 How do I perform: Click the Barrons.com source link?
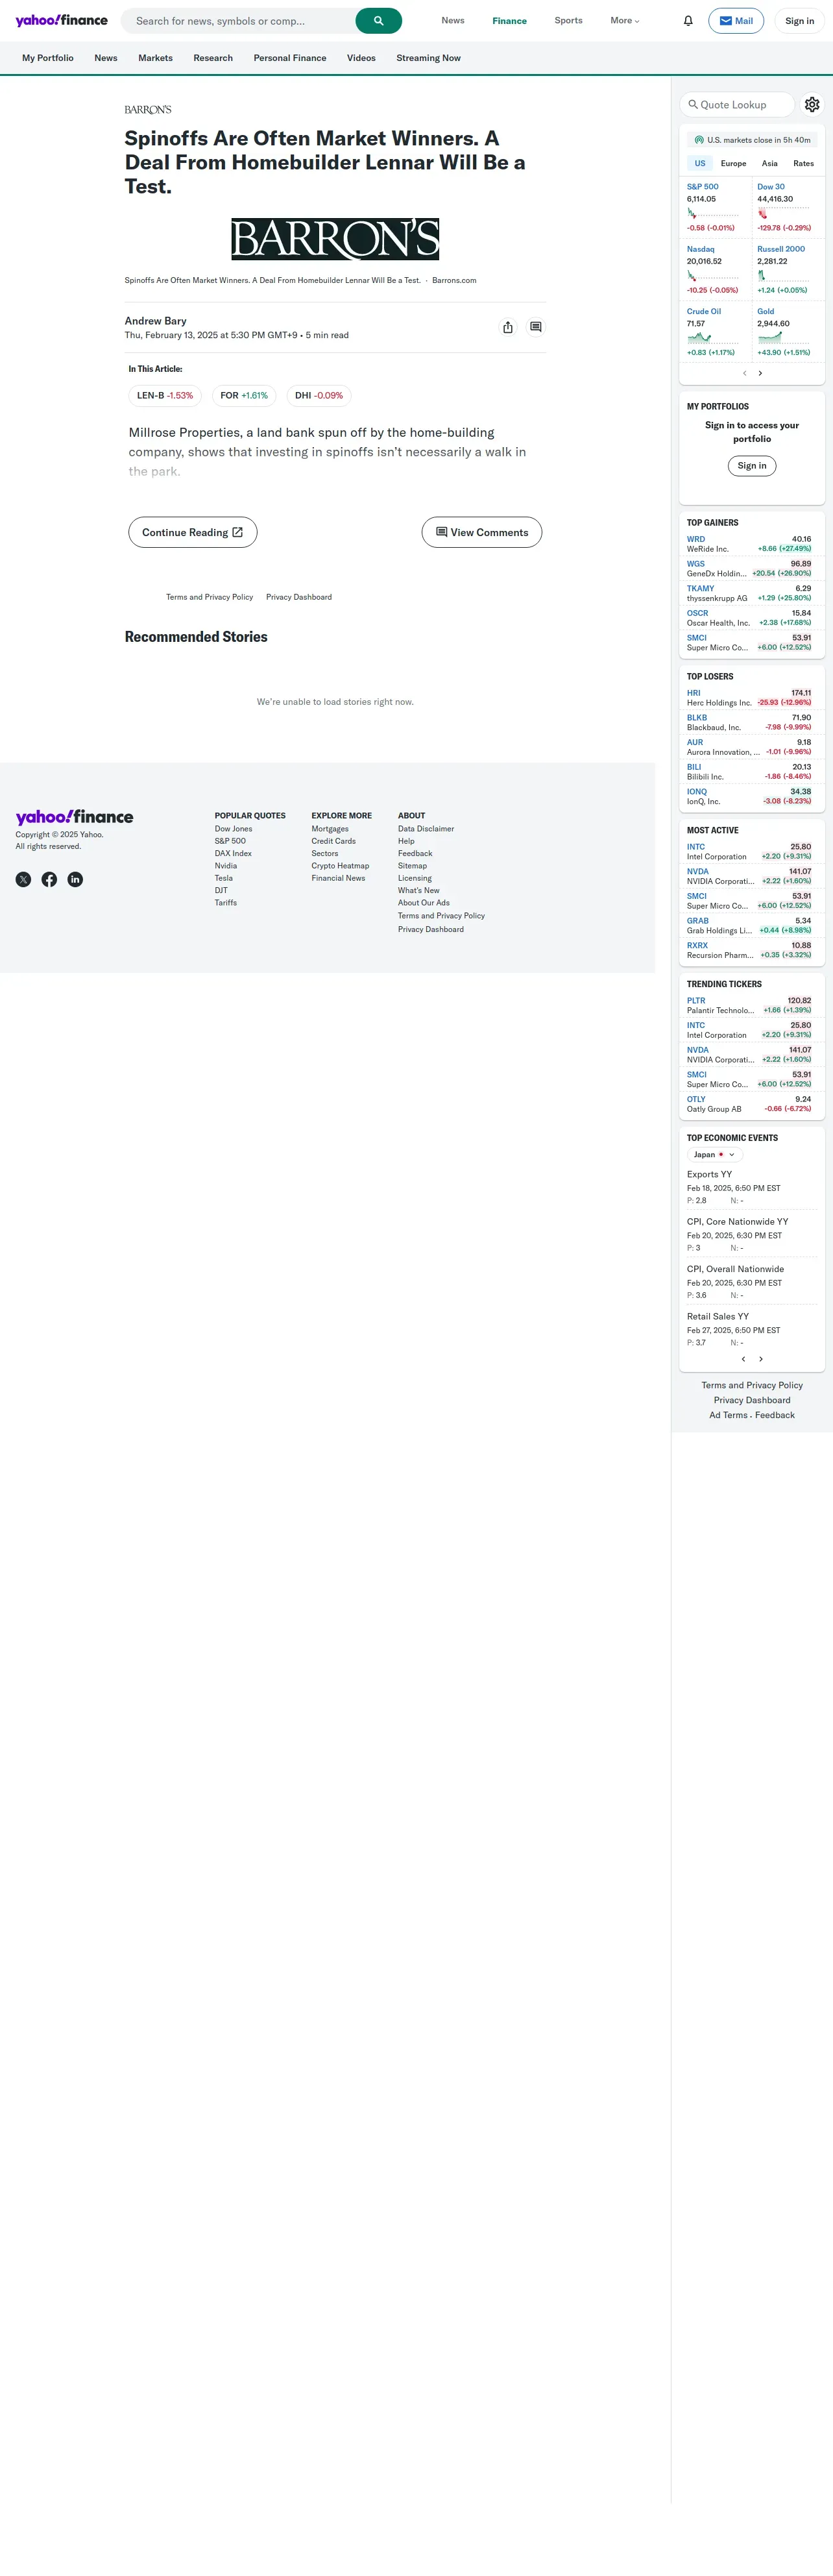coord(454,281)
